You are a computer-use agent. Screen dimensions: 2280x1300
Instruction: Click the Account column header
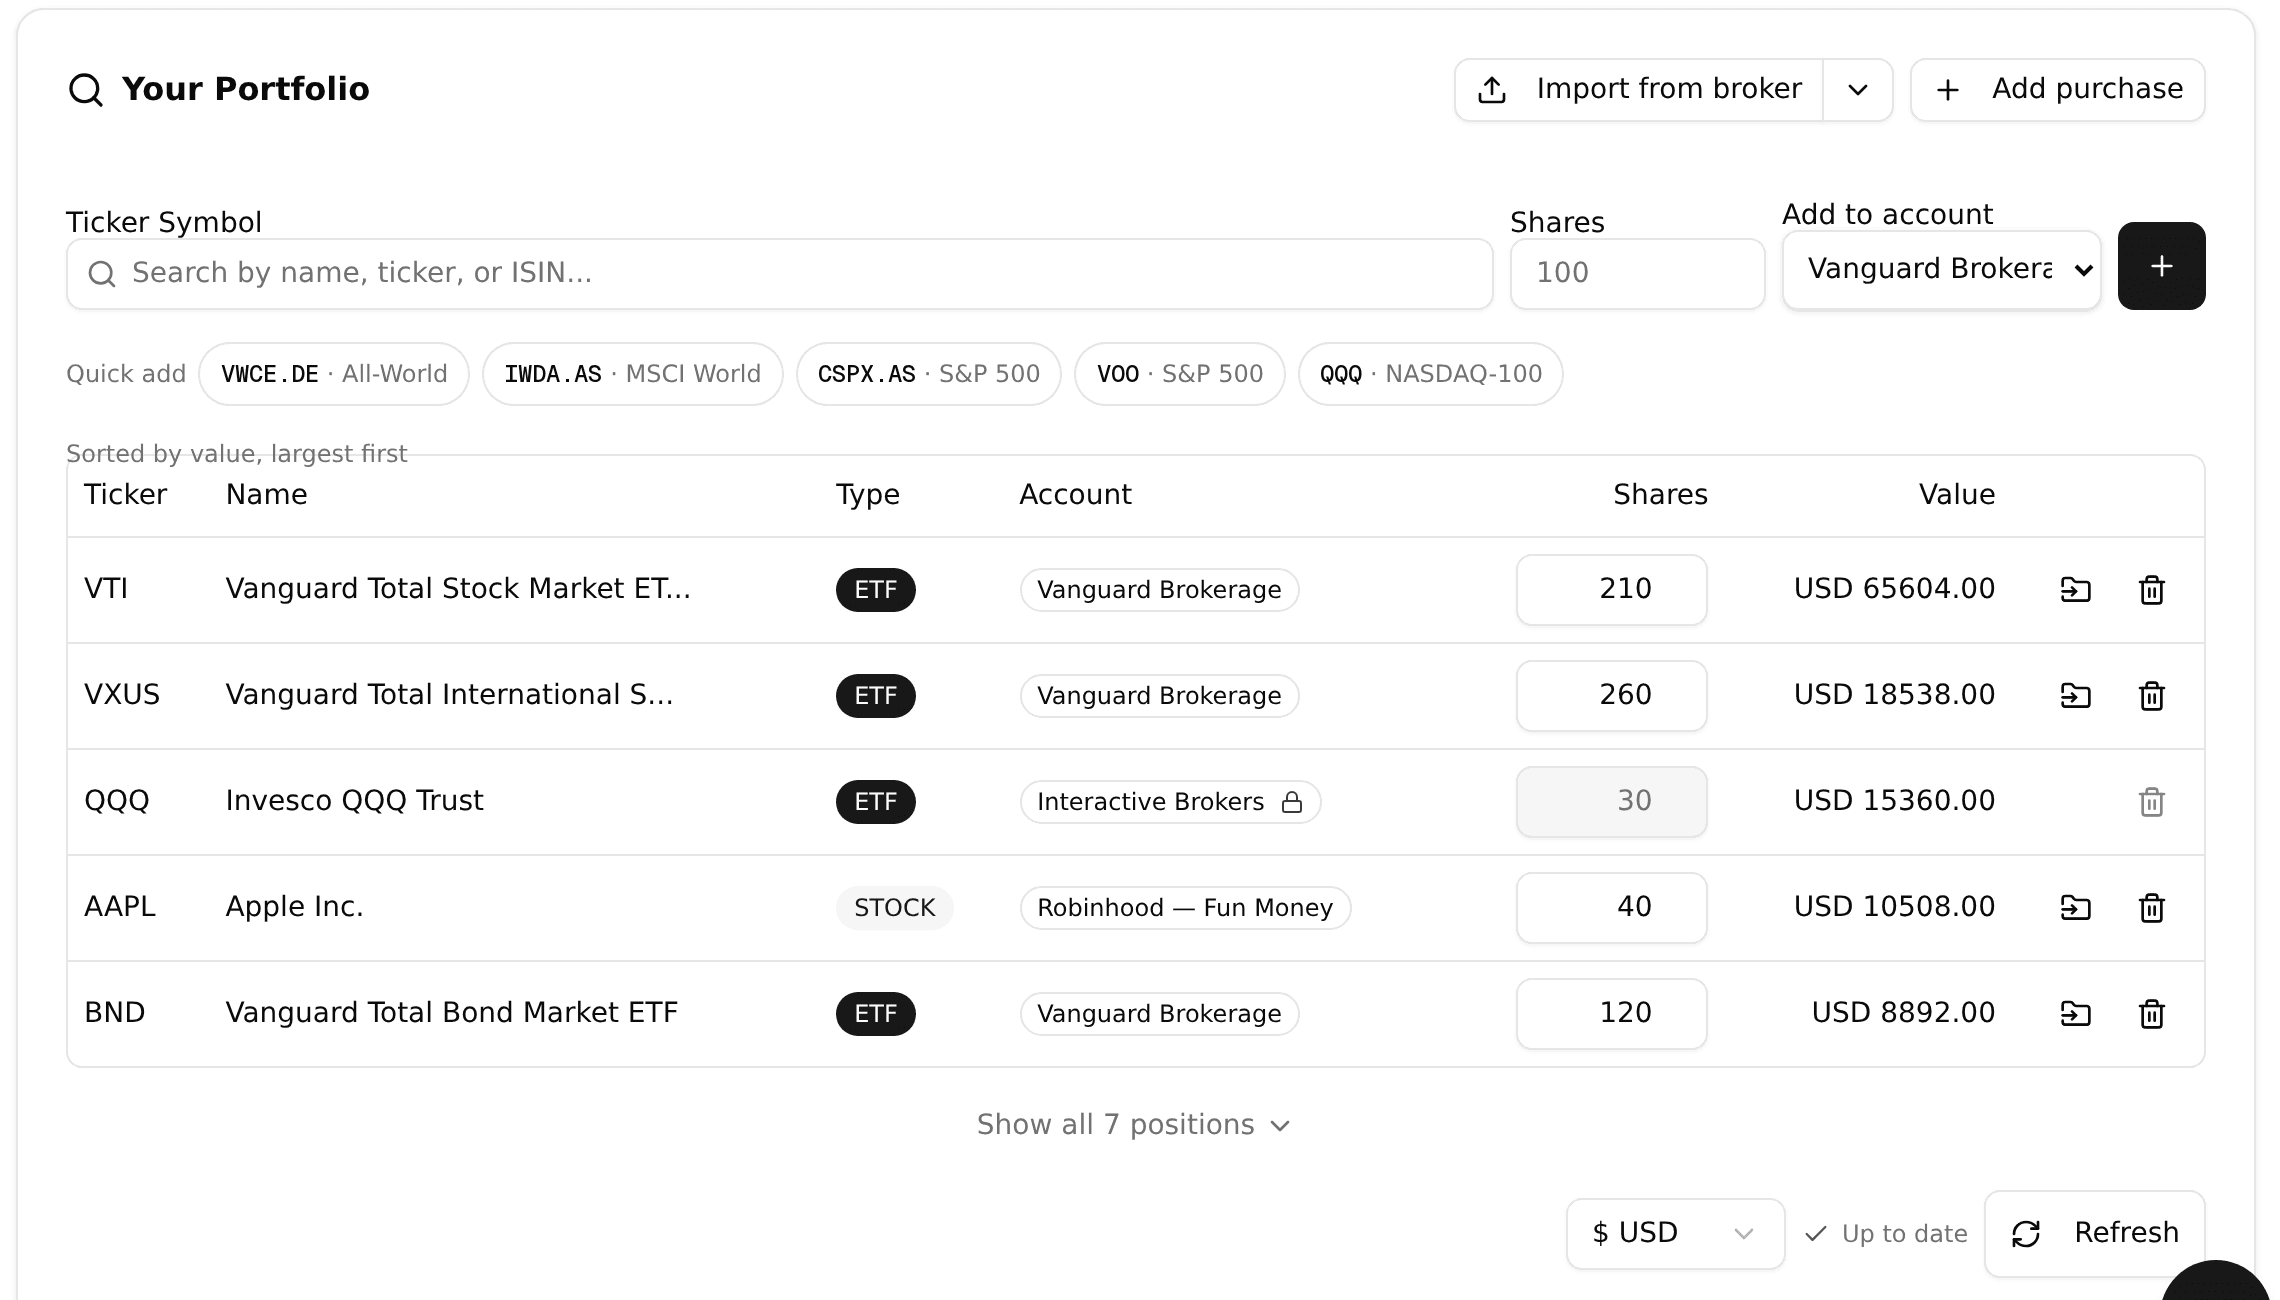(x=1075, y=495)
